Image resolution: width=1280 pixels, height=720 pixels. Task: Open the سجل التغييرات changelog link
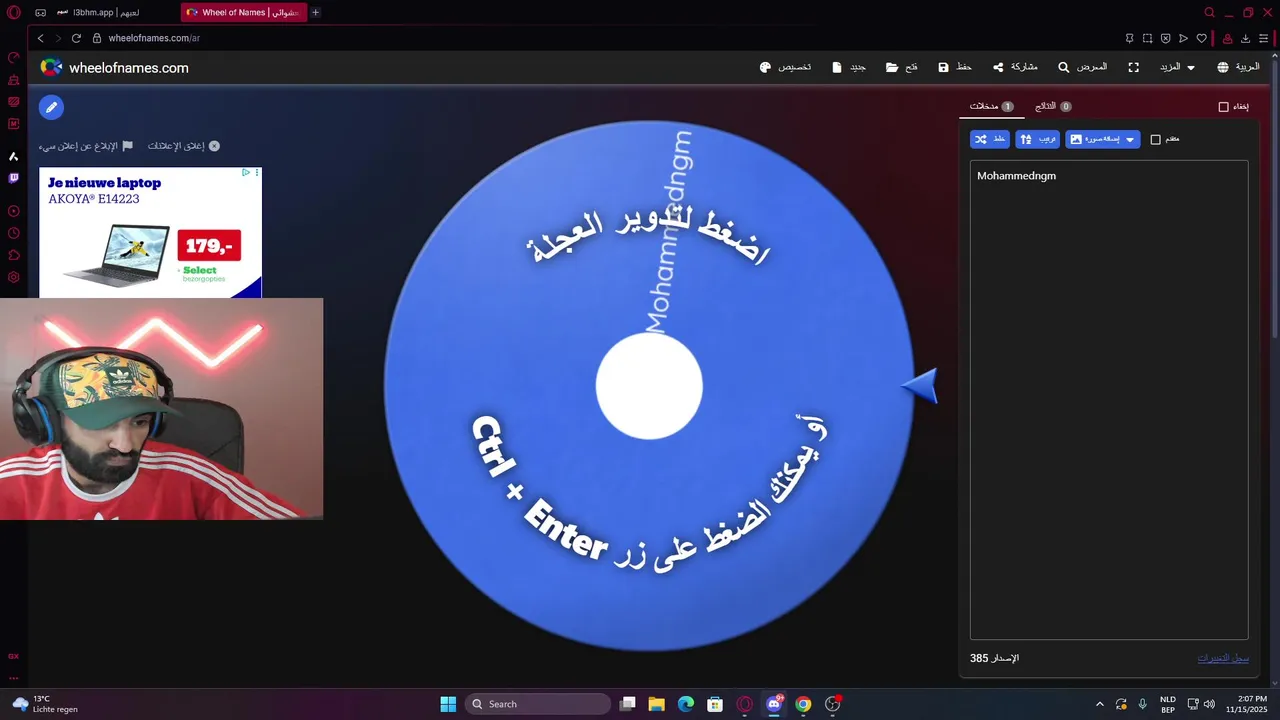pyautogui.click(x=1223, y=658)
